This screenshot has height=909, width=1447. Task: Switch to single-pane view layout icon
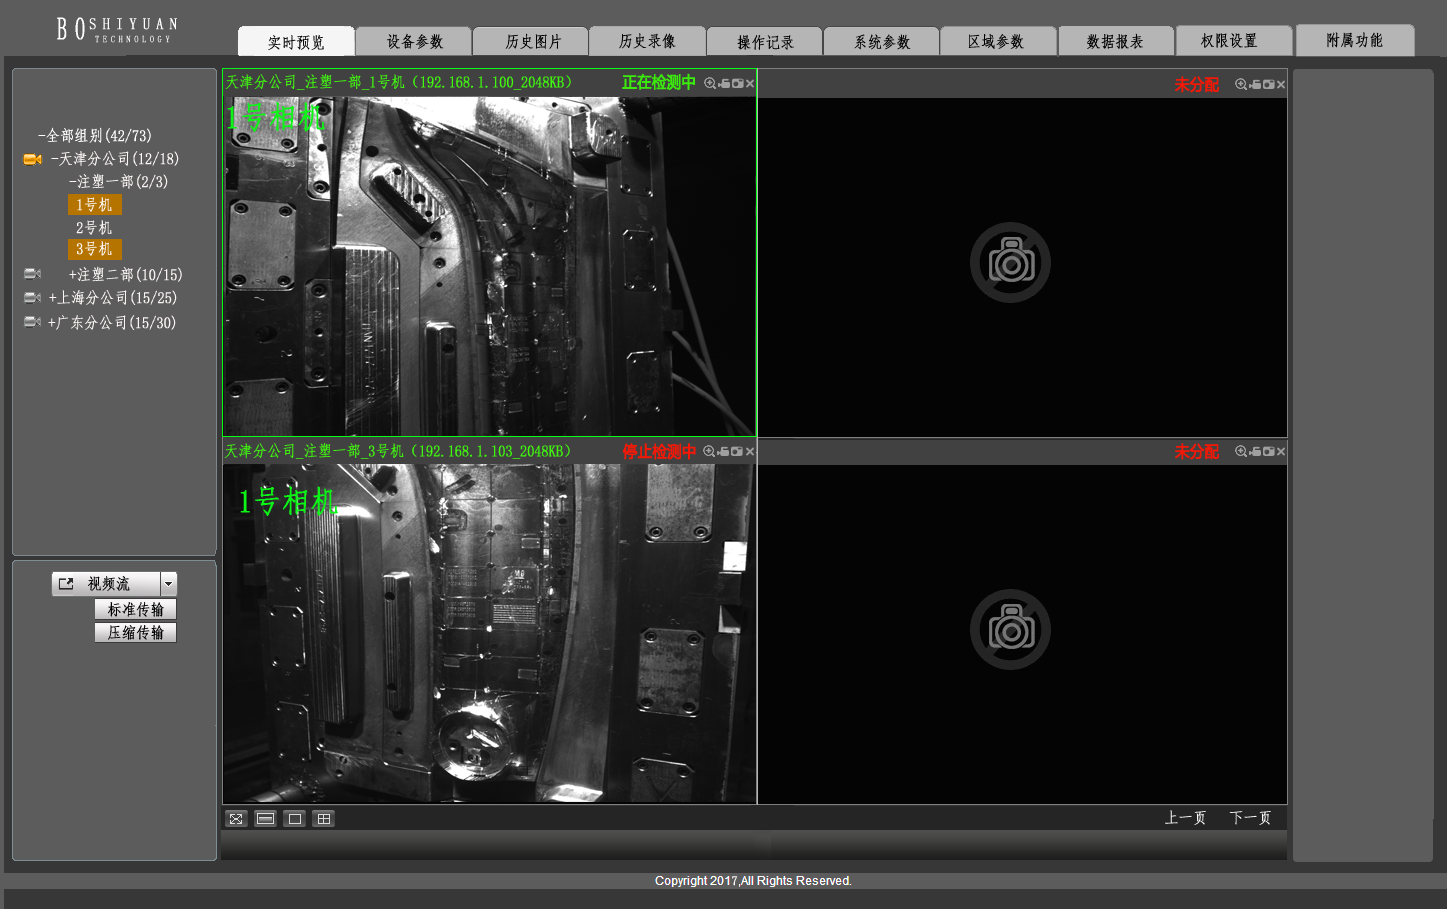tap(294, 819)
